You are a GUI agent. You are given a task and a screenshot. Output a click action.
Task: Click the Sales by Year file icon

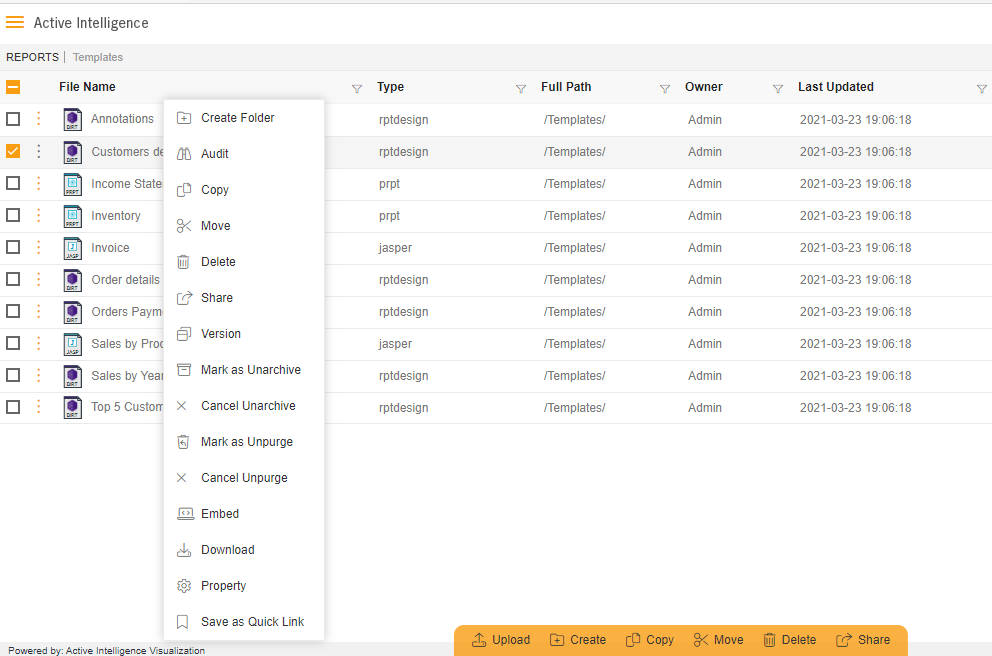pos(73,376)
